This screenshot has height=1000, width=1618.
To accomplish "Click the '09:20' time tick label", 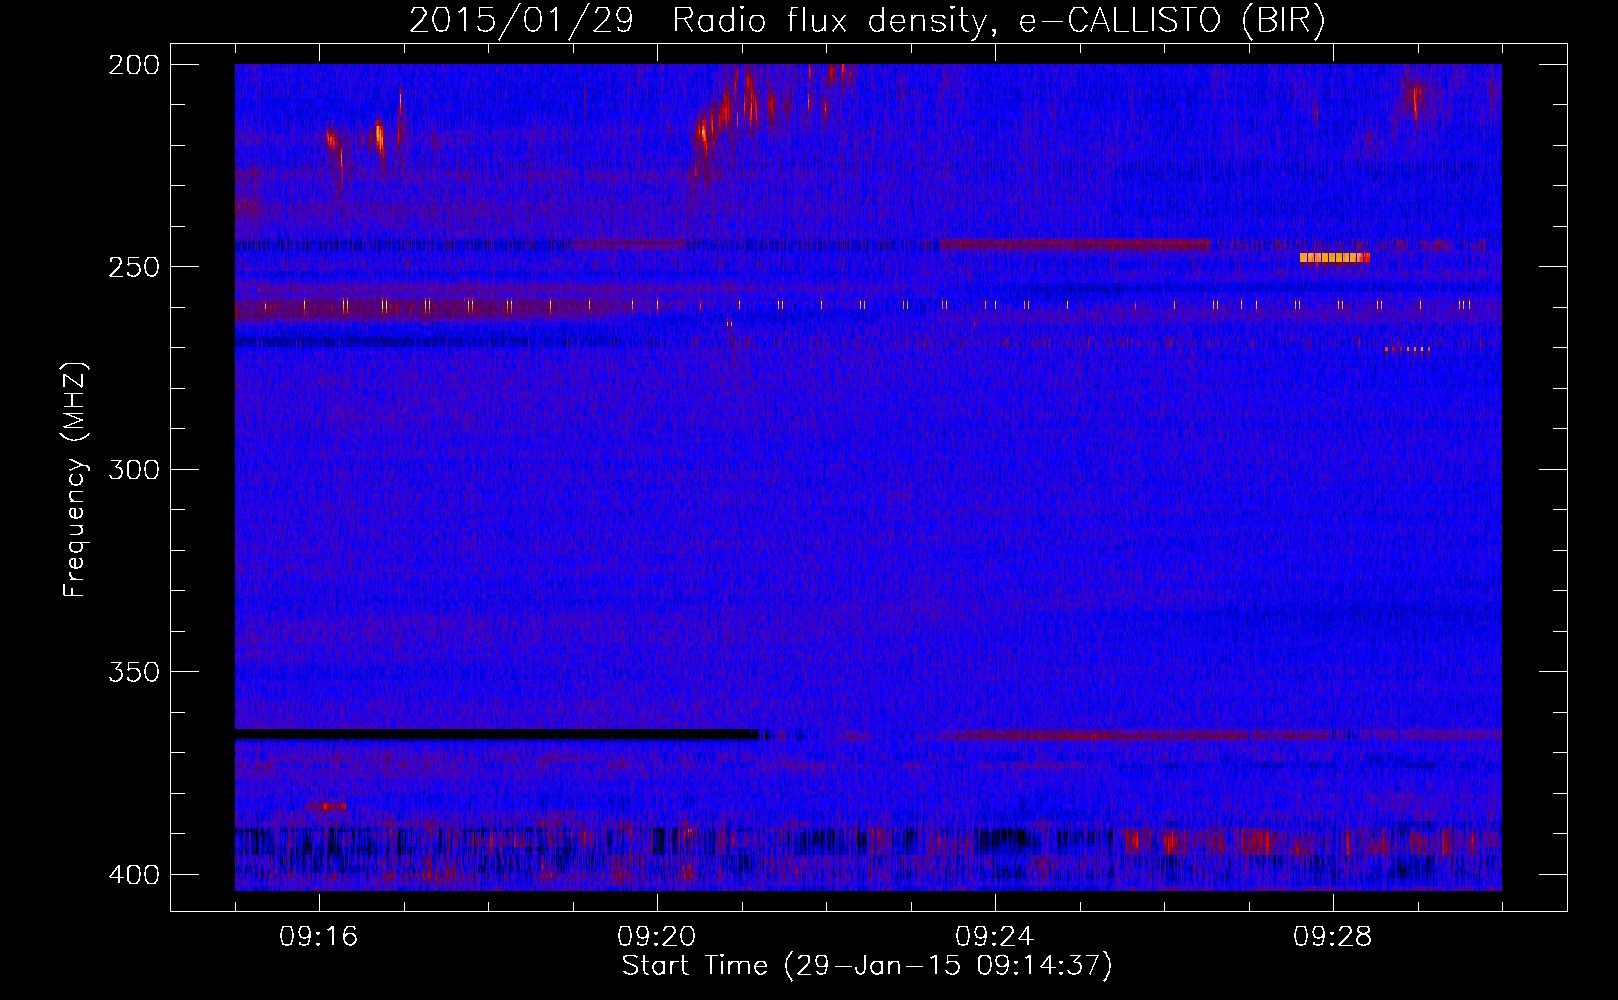I will point(657,937).
